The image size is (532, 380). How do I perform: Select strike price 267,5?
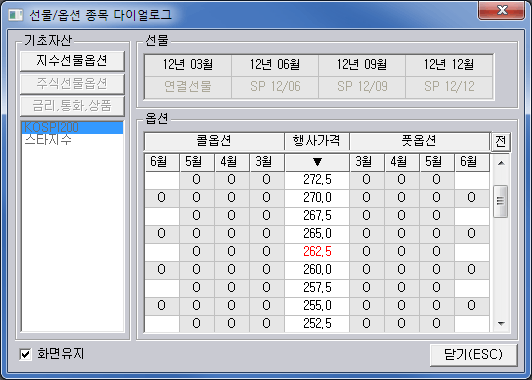[317, 216]
